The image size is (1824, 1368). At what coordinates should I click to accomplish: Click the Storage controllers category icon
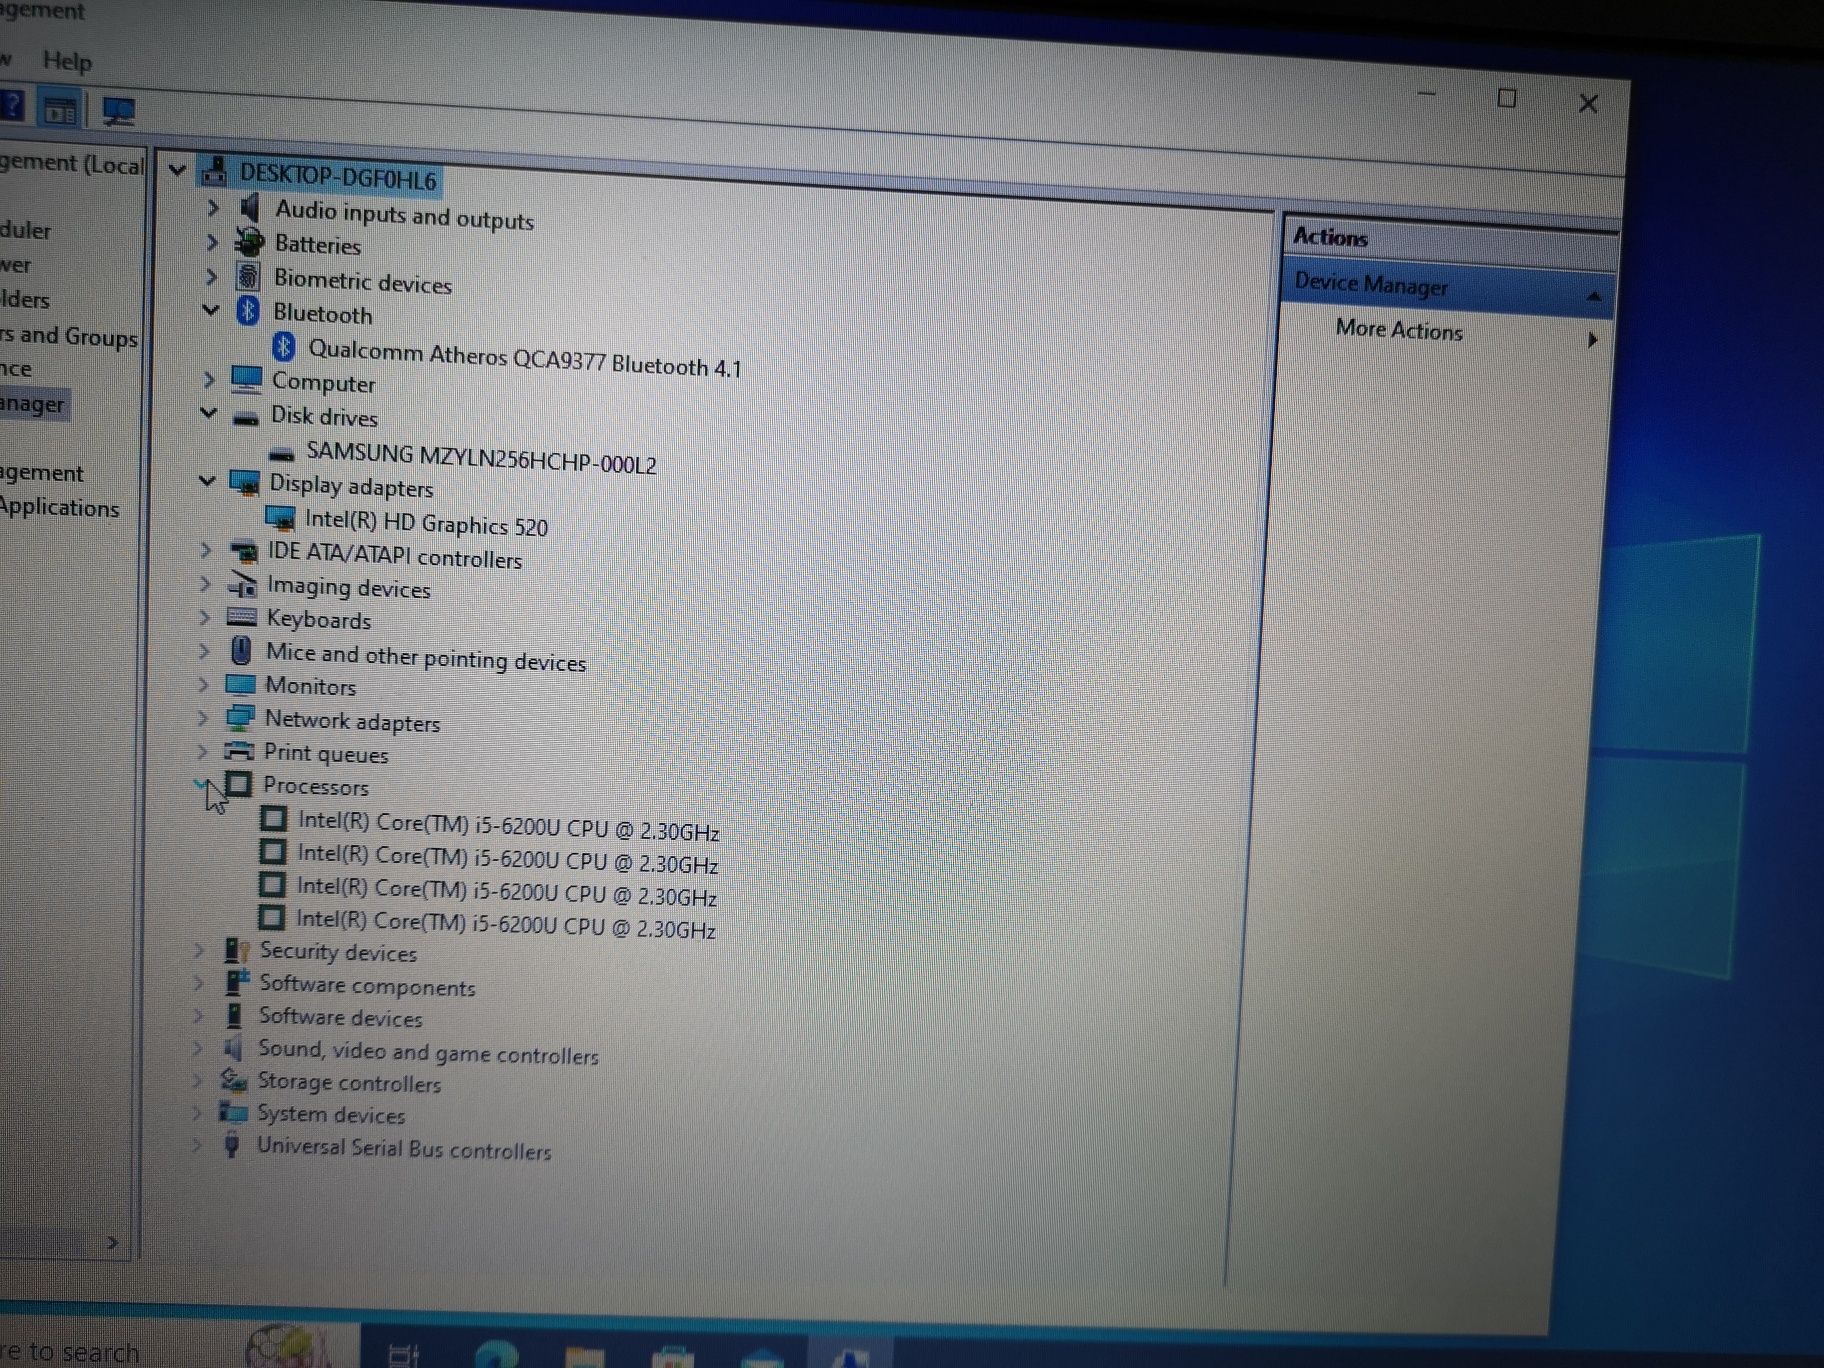233,1079
